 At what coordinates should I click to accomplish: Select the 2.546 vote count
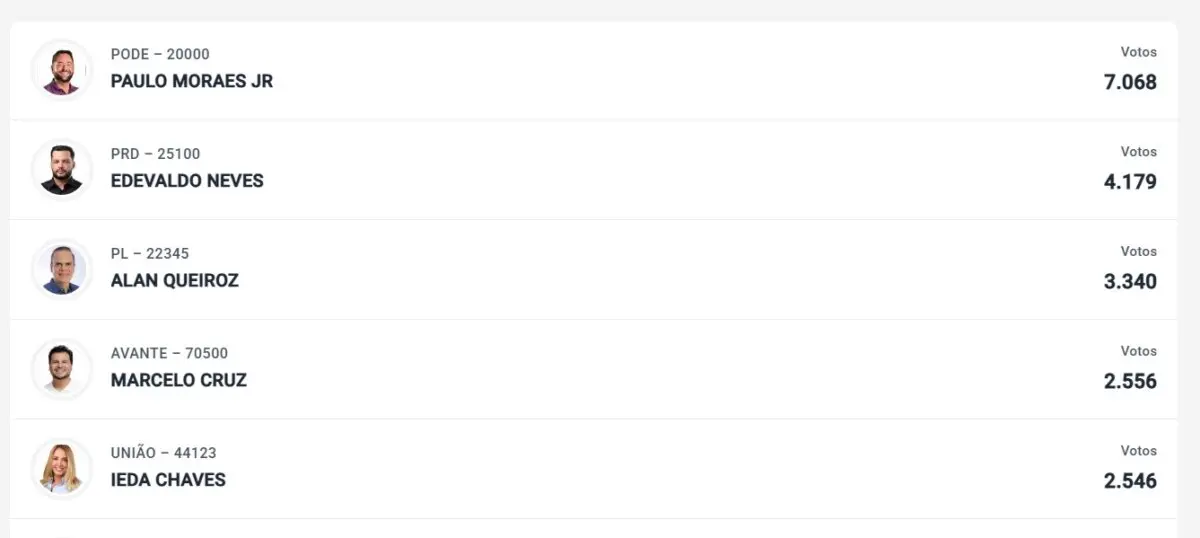(x=1130, y=481)
